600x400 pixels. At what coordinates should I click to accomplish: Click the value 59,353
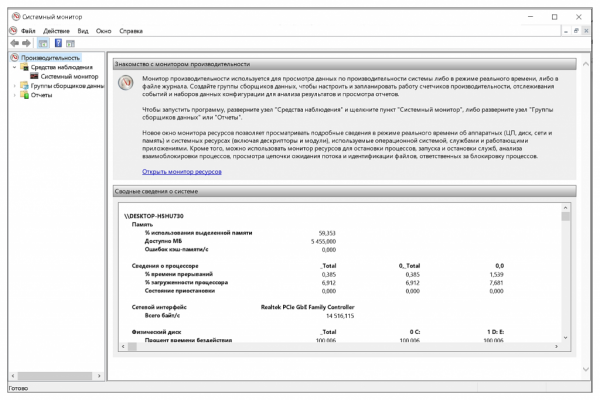point(327,233)
